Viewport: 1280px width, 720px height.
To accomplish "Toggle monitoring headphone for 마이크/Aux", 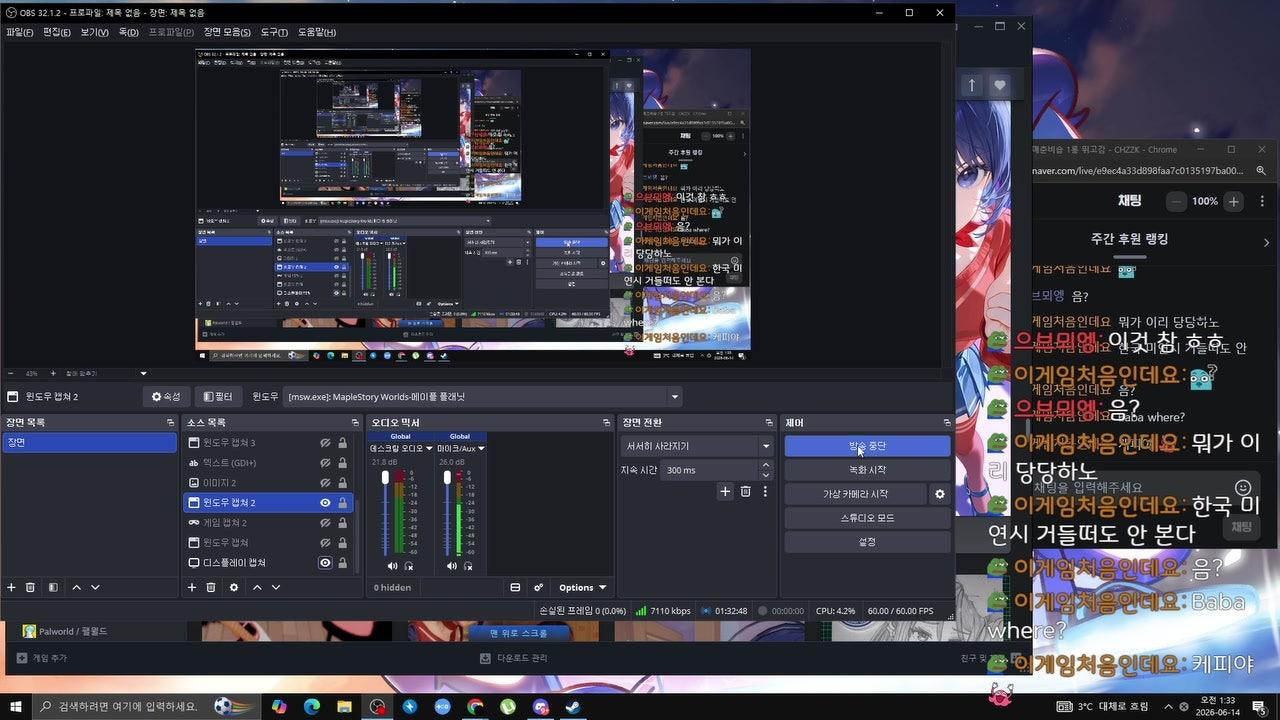I will (x=468, y=566).
